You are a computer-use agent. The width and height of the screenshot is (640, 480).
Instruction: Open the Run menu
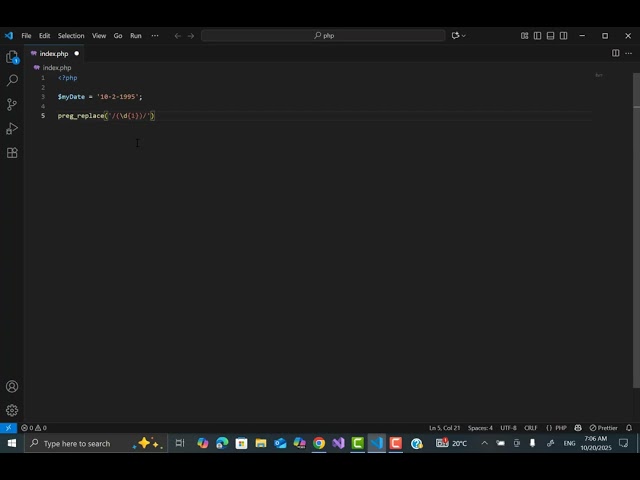136,36
